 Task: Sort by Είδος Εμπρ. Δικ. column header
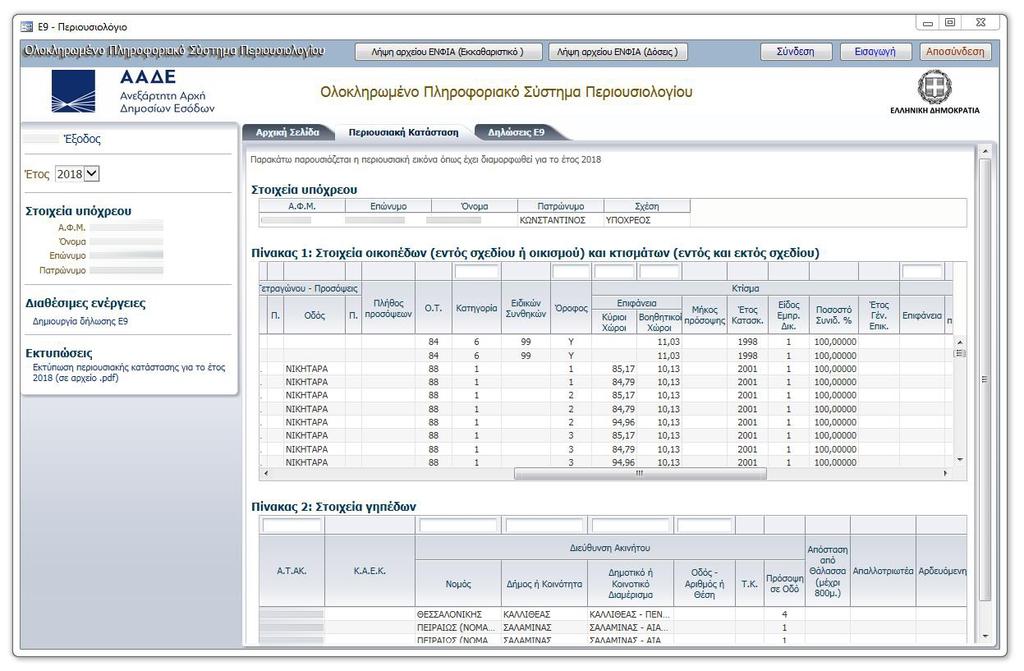click(788, 315)
